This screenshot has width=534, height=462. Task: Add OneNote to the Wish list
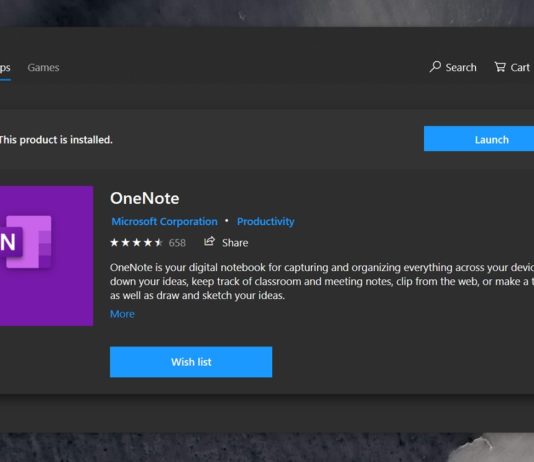pyautogui.click(x=191, y=362)
